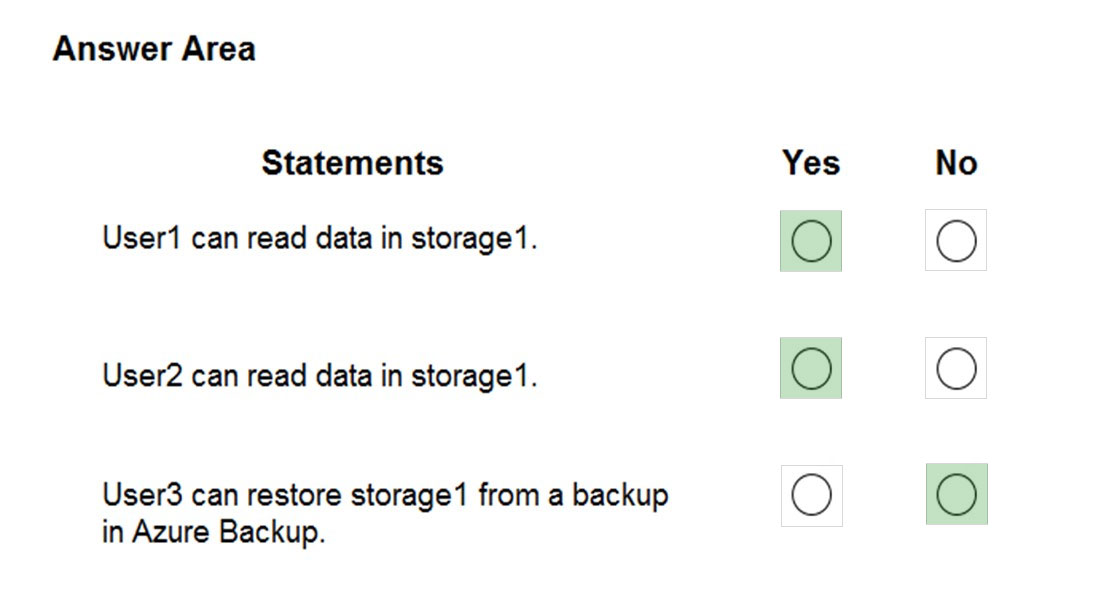Click the User3 restore storage1 statement text
This screenshot has height=613, width=1112.
click(385, 514)
